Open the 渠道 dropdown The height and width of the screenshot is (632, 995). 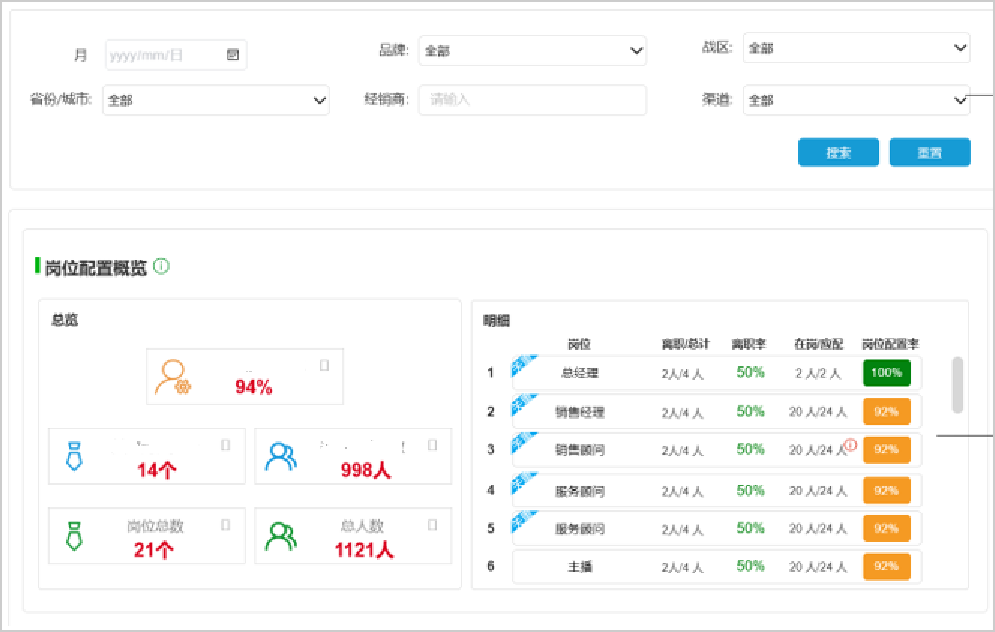click(x=960, y=100)
